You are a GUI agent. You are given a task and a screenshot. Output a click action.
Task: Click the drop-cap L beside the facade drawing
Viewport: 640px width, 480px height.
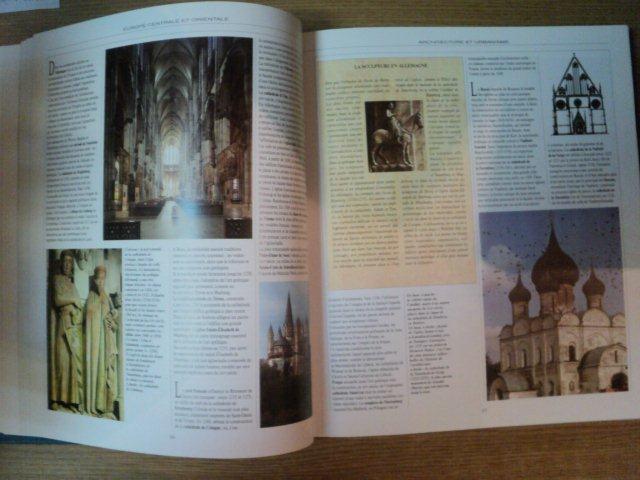(x=473, y=89)
